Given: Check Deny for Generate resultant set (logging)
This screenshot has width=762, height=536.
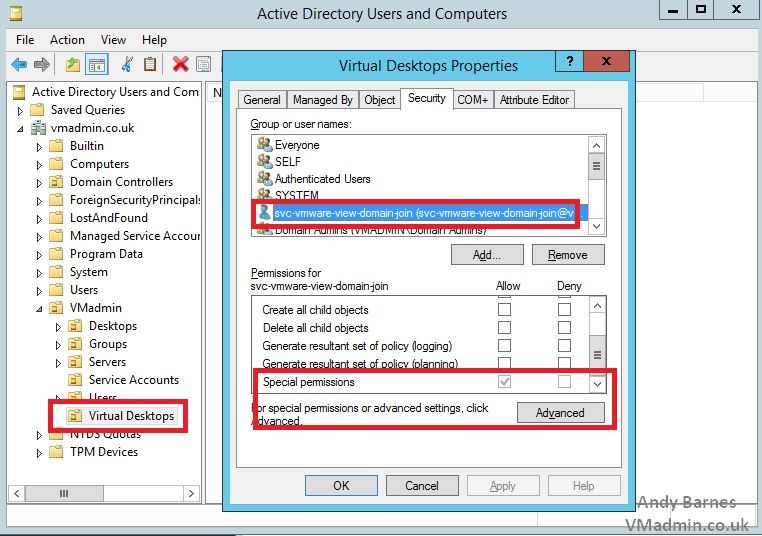Looking at the screenshot, I should tap(564, 346).
